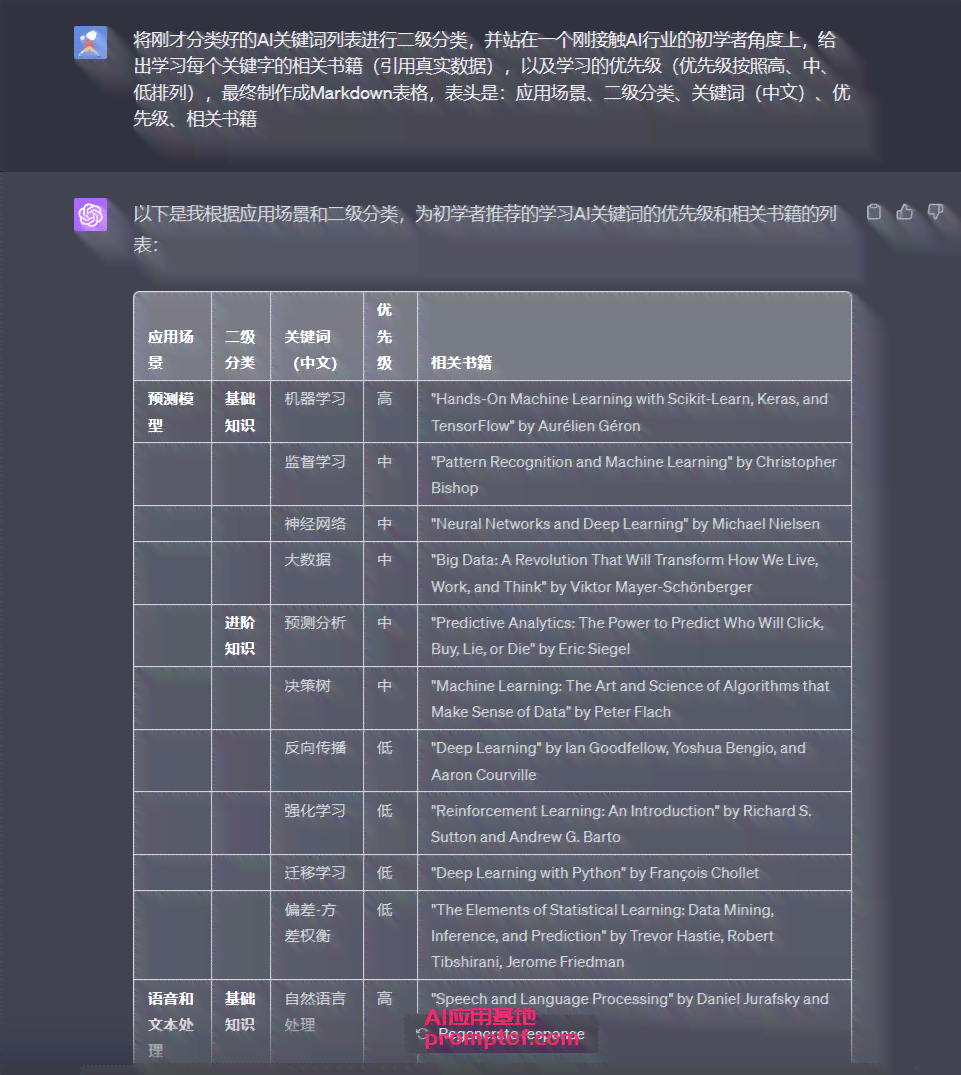Viewport: 961px width, 1075px height.
Task: Click the 迁移学习 keyword cell
Action: (x=317, y=873)
